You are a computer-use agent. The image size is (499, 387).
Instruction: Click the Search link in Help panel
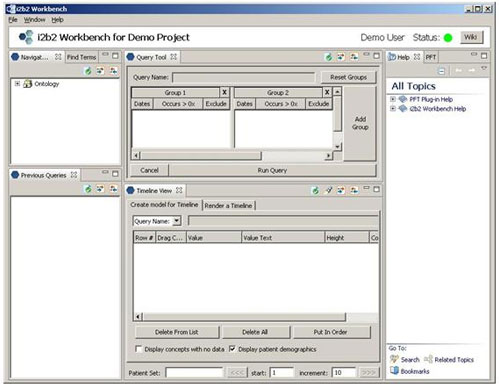pyautogui.click(x=410, y=360)
